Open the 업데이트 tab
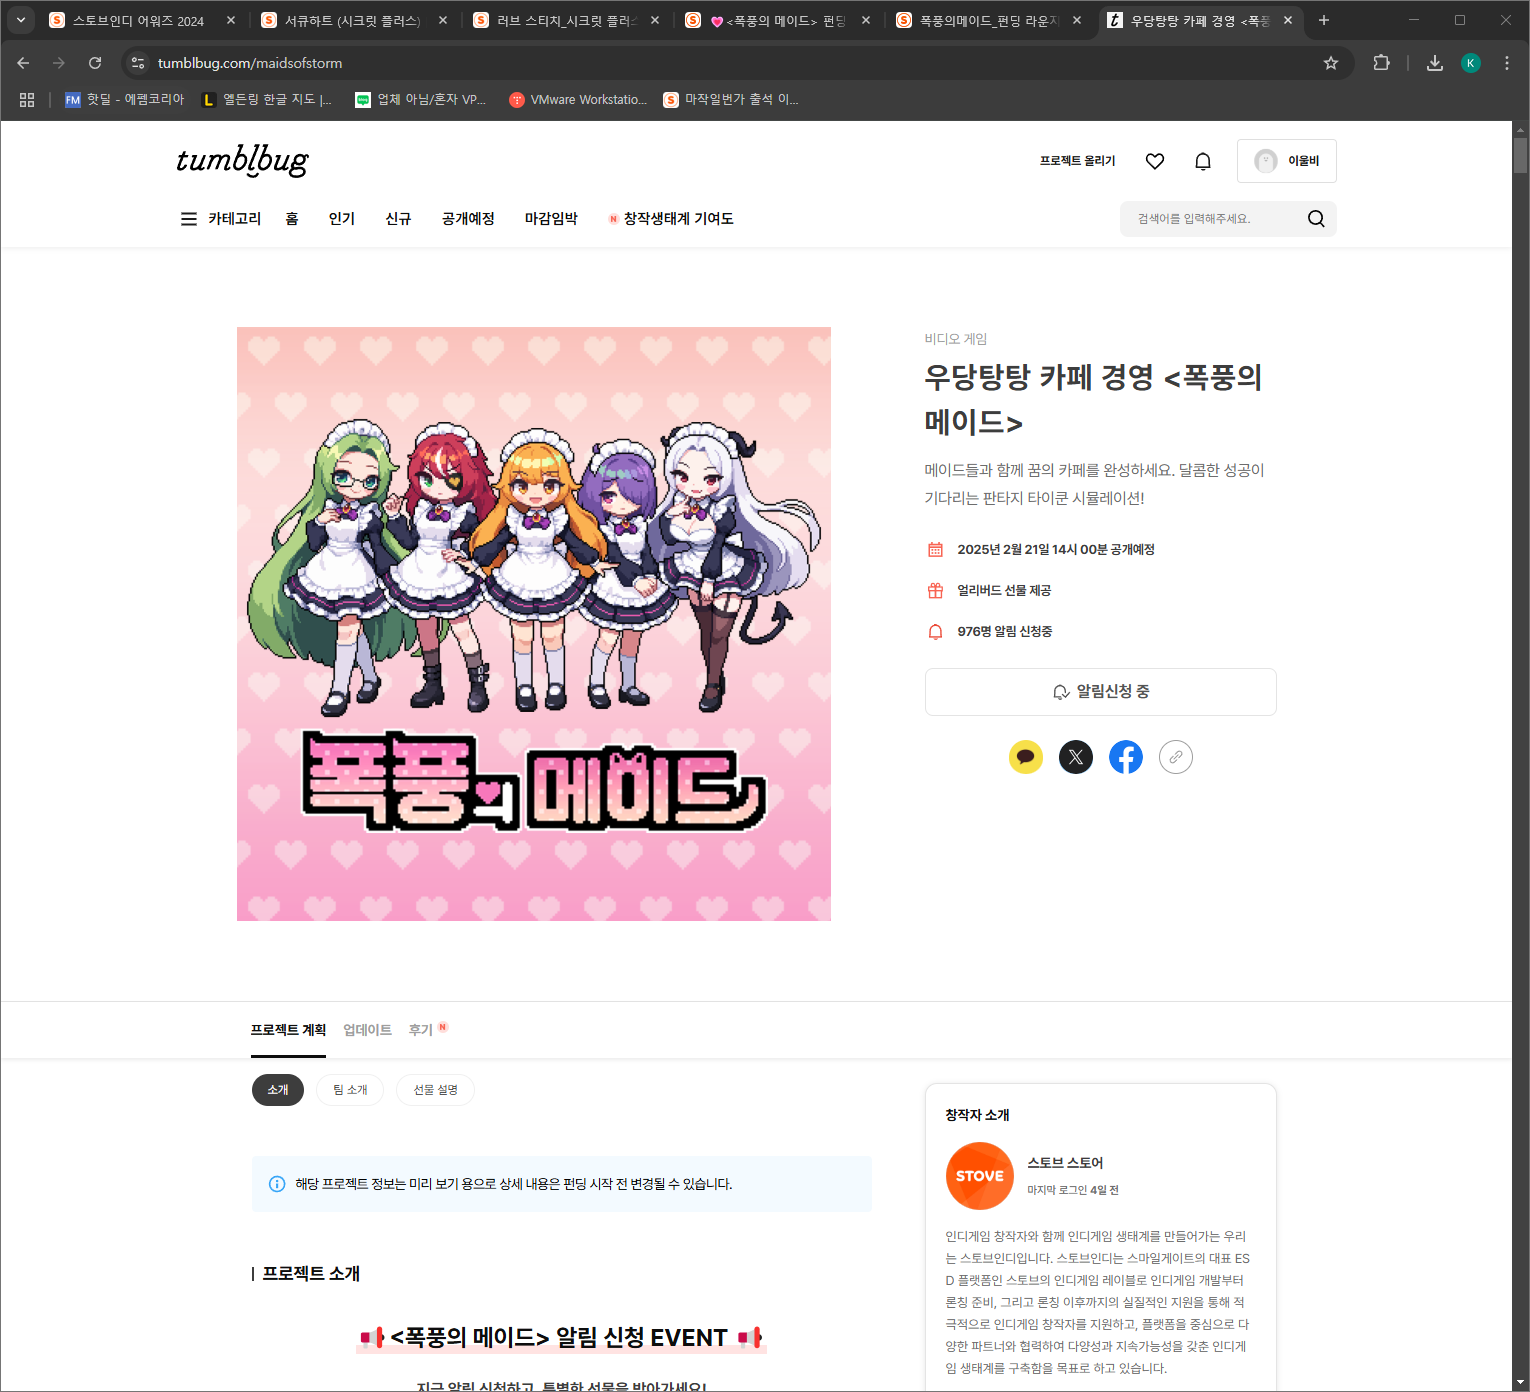Image resolution: width=1530 pixels, height=1392 pixels. [x=367, y=1030]
